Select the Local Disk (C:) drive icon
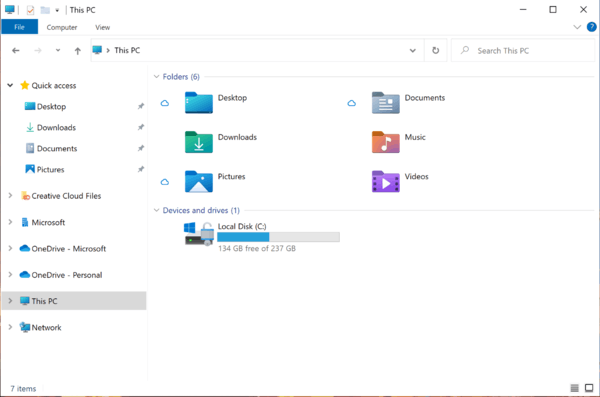 pos(199,234)
